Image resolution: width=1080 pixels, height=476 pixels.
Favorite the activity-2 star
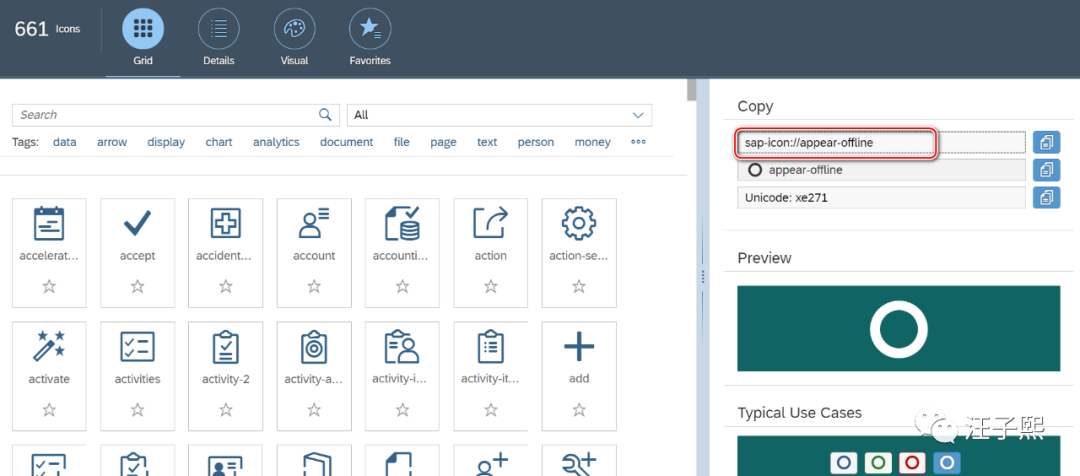[x=226, y=410]
